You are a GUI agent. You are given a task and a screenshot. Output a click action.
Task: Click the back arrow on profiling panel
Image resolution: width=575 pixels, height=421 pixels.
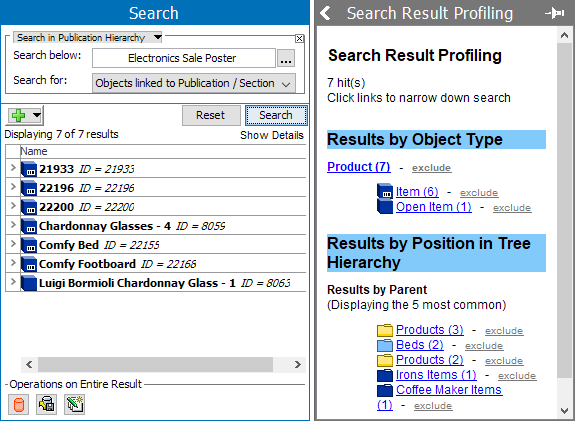click(x=325, y=13)
